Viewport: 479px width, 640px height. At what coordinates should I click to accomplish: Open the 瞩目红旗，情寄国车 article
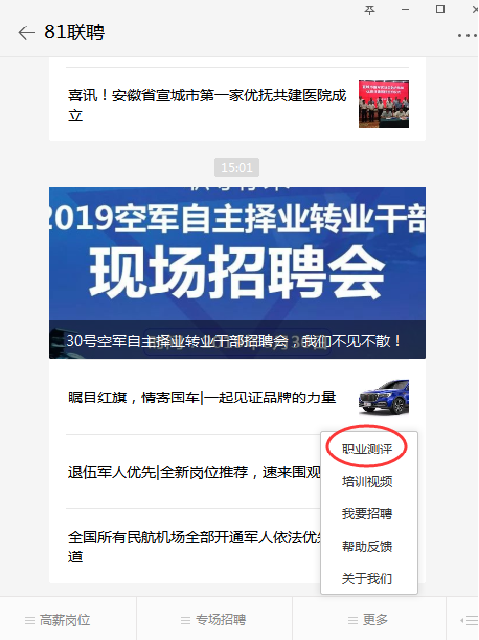point(202,397)
